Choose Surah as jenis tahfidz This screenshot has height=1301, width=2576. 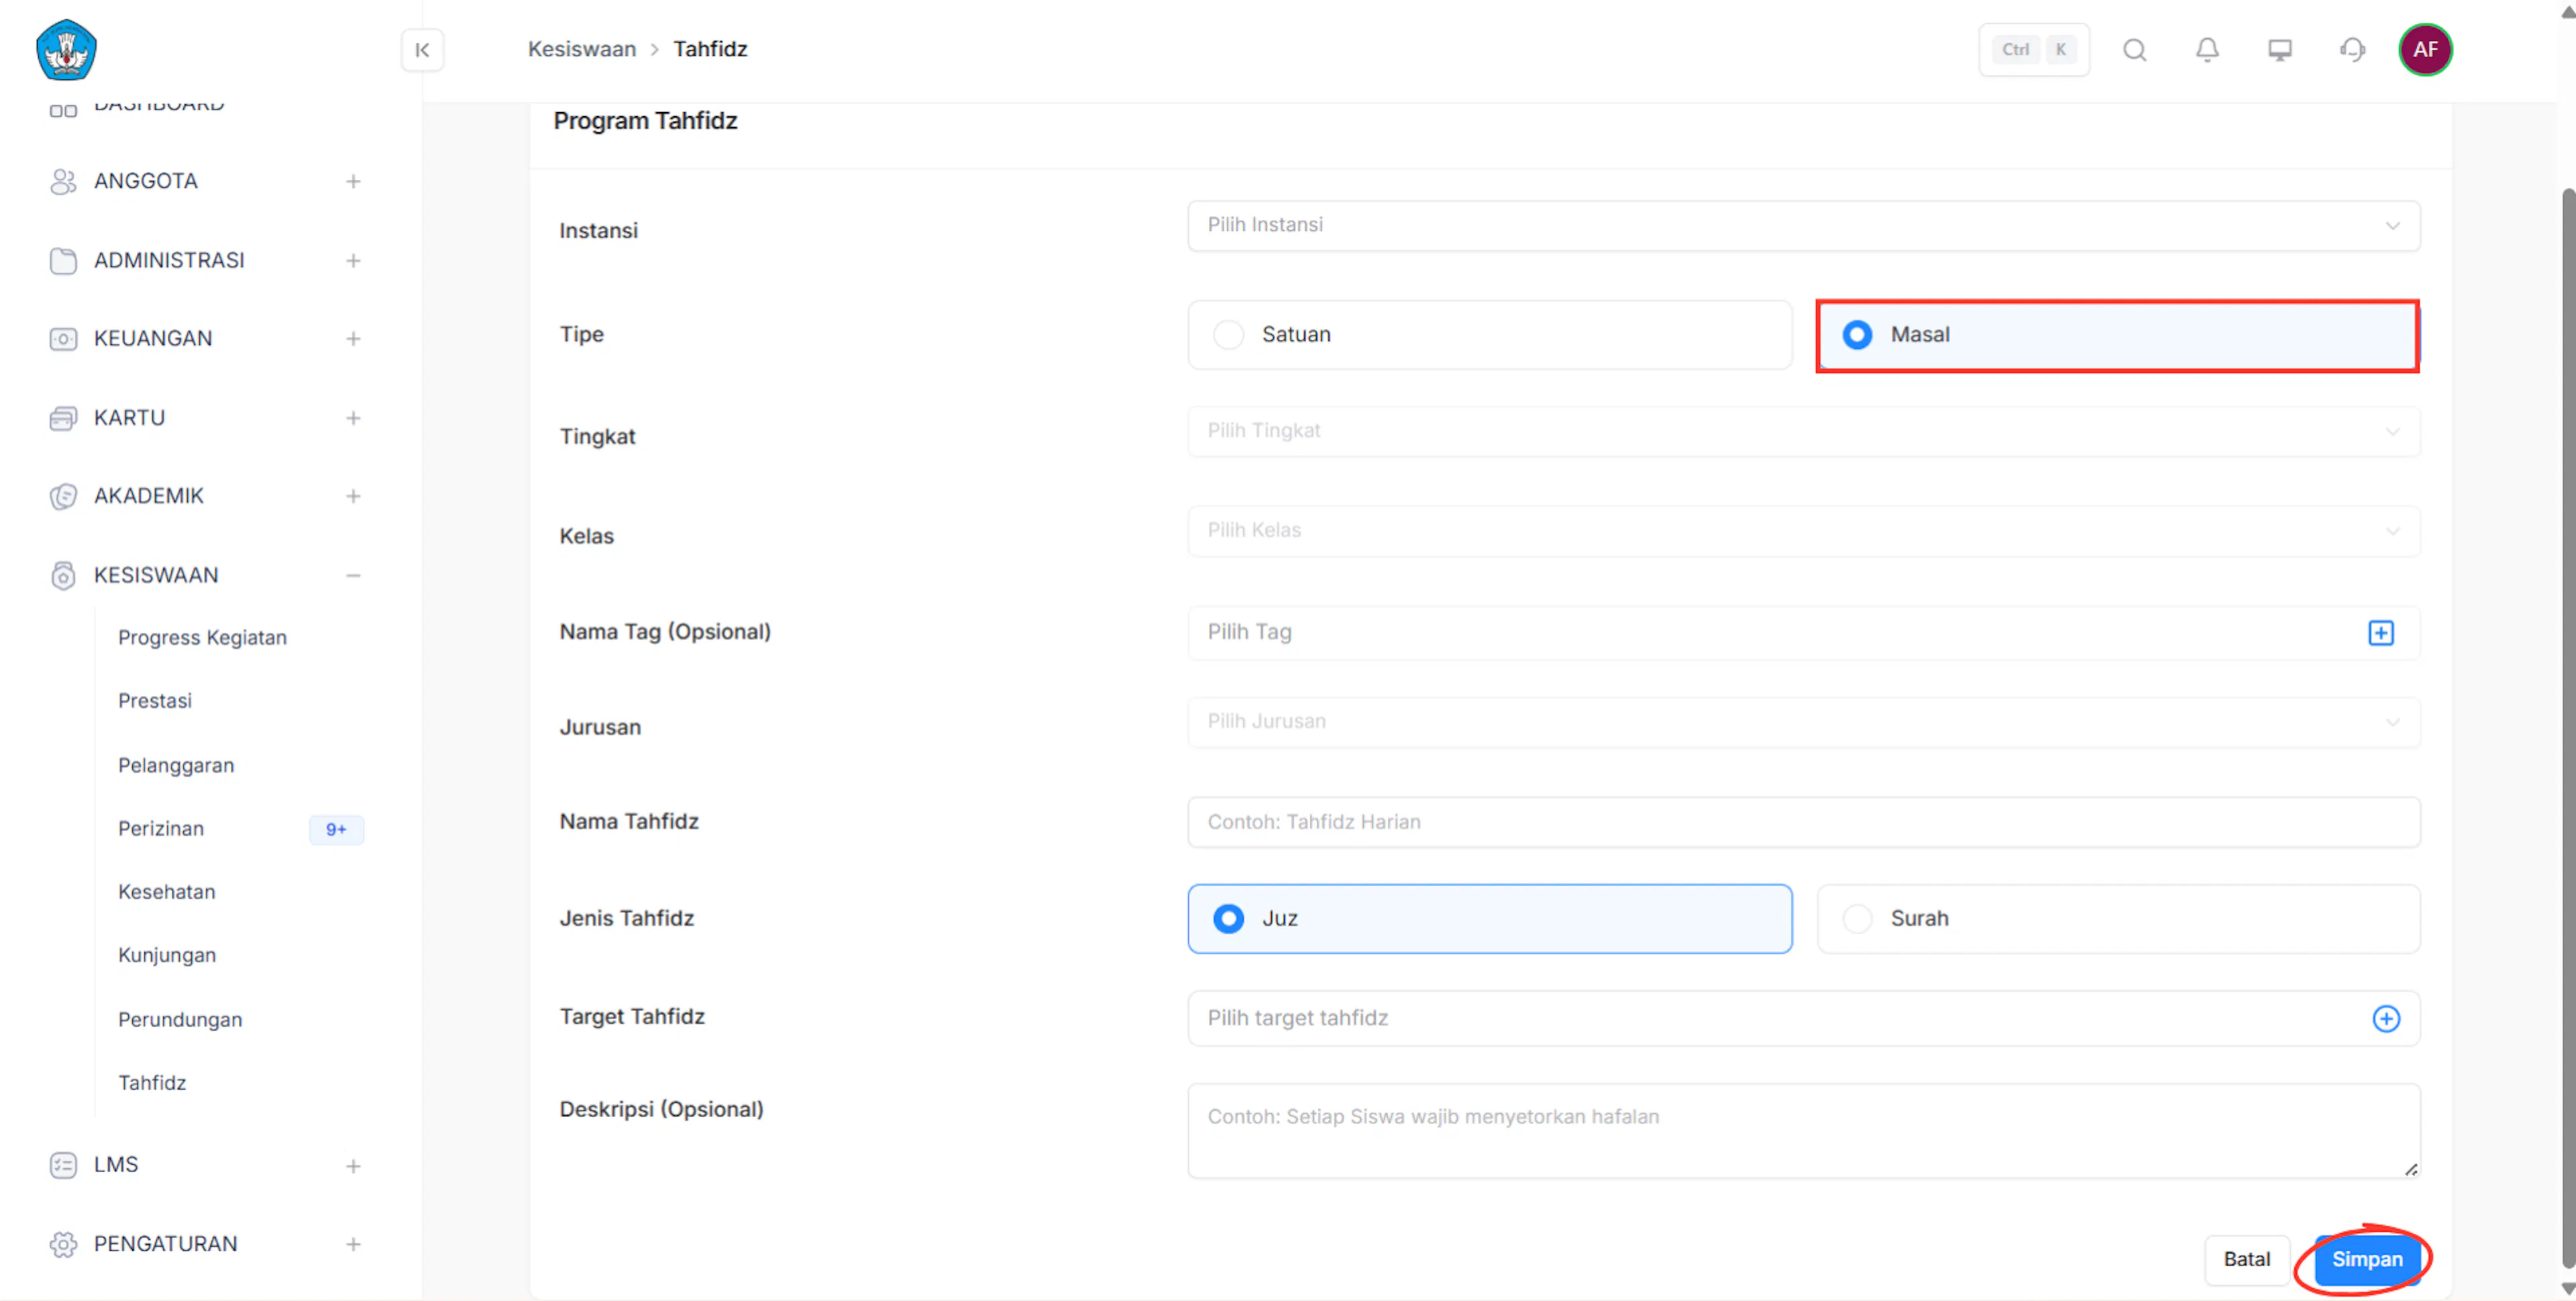pos(2118,918)
